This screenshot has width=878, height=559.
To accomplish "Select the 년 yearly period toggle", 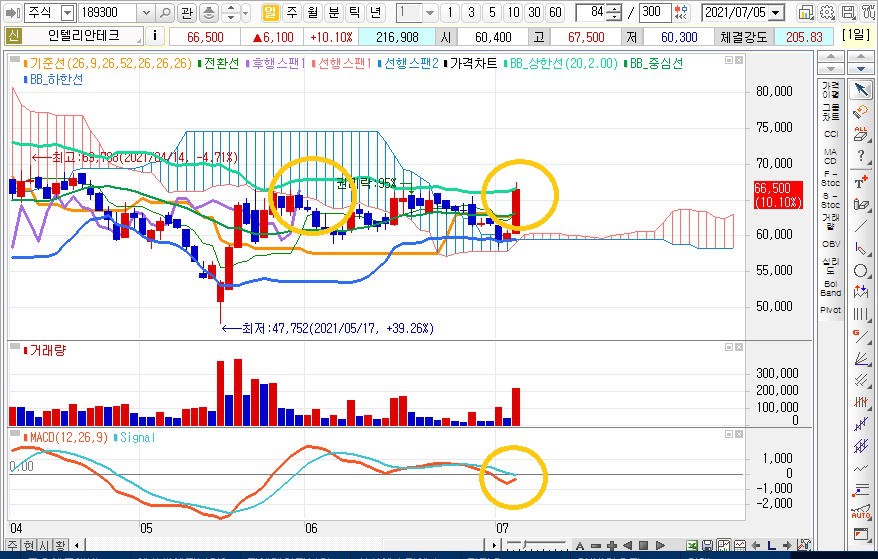I will [x=376, y=12].
